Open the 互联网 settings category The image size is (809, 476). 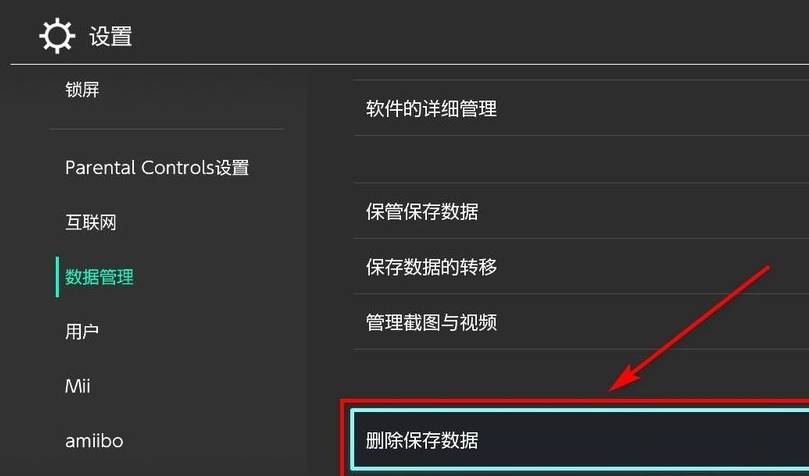(91, 222)
